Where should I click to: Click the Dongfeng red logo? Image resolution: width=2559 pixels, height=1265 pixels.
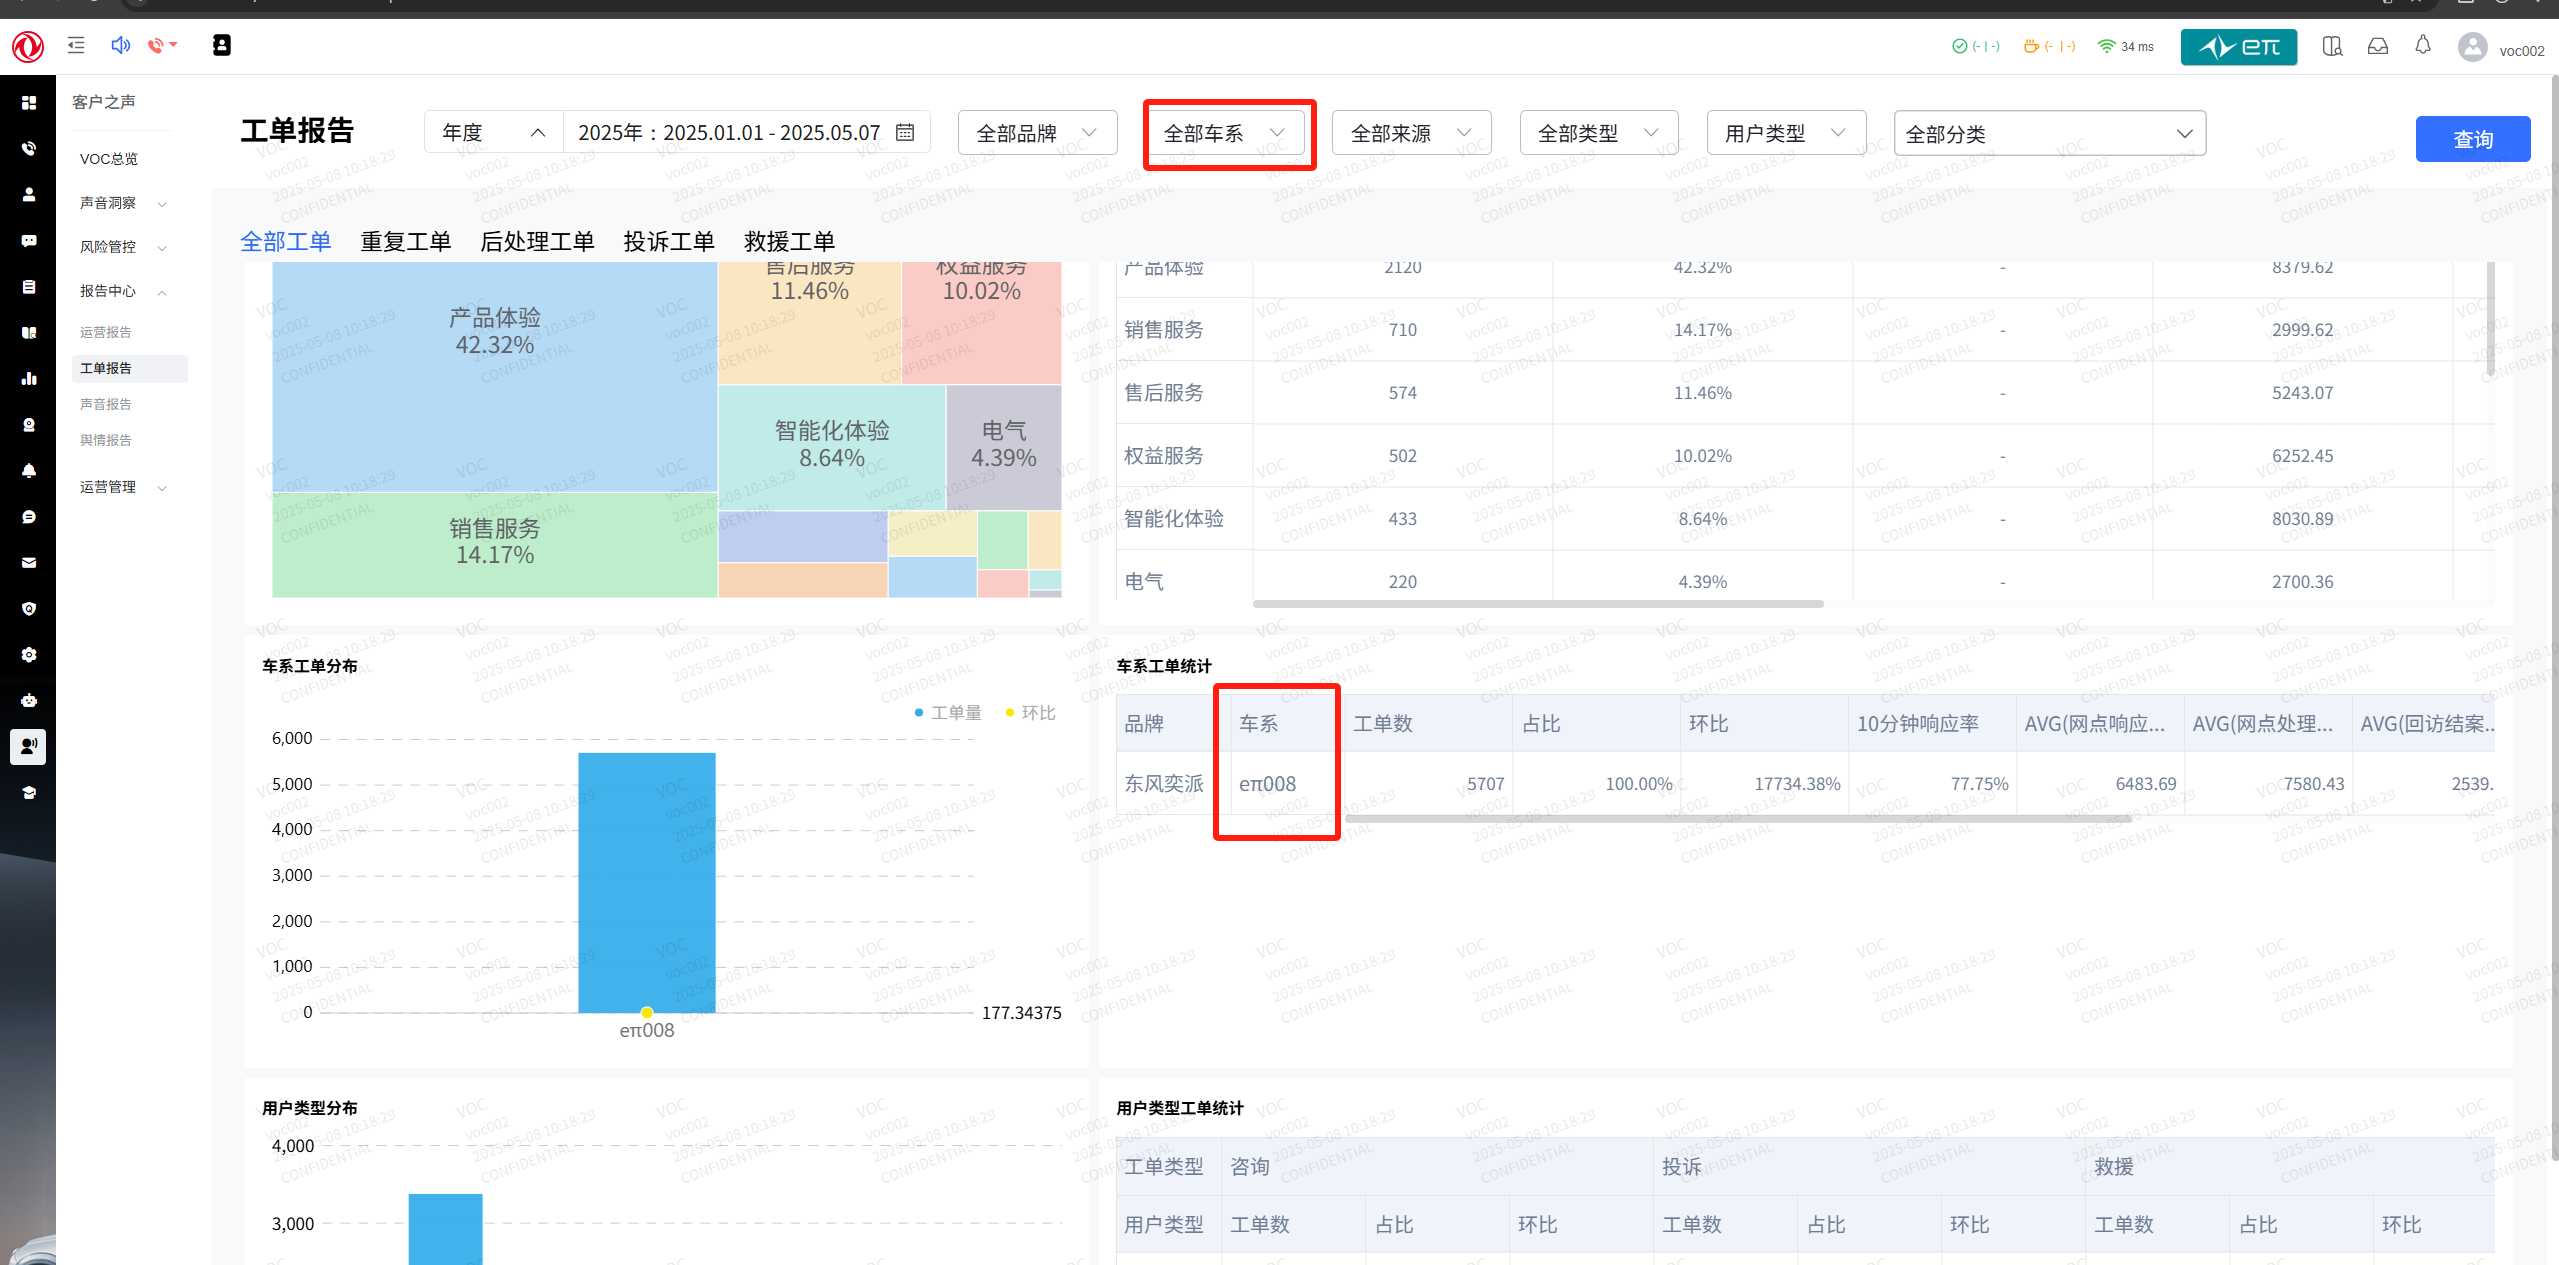(27, 46)
